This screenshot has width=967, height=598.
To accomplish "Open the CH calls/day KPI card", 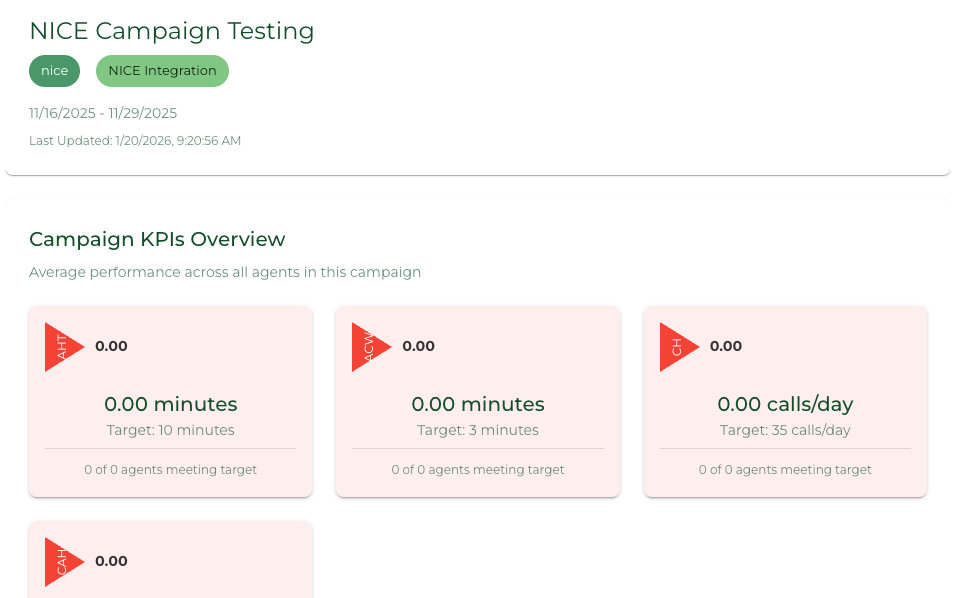I will (785, 401).
